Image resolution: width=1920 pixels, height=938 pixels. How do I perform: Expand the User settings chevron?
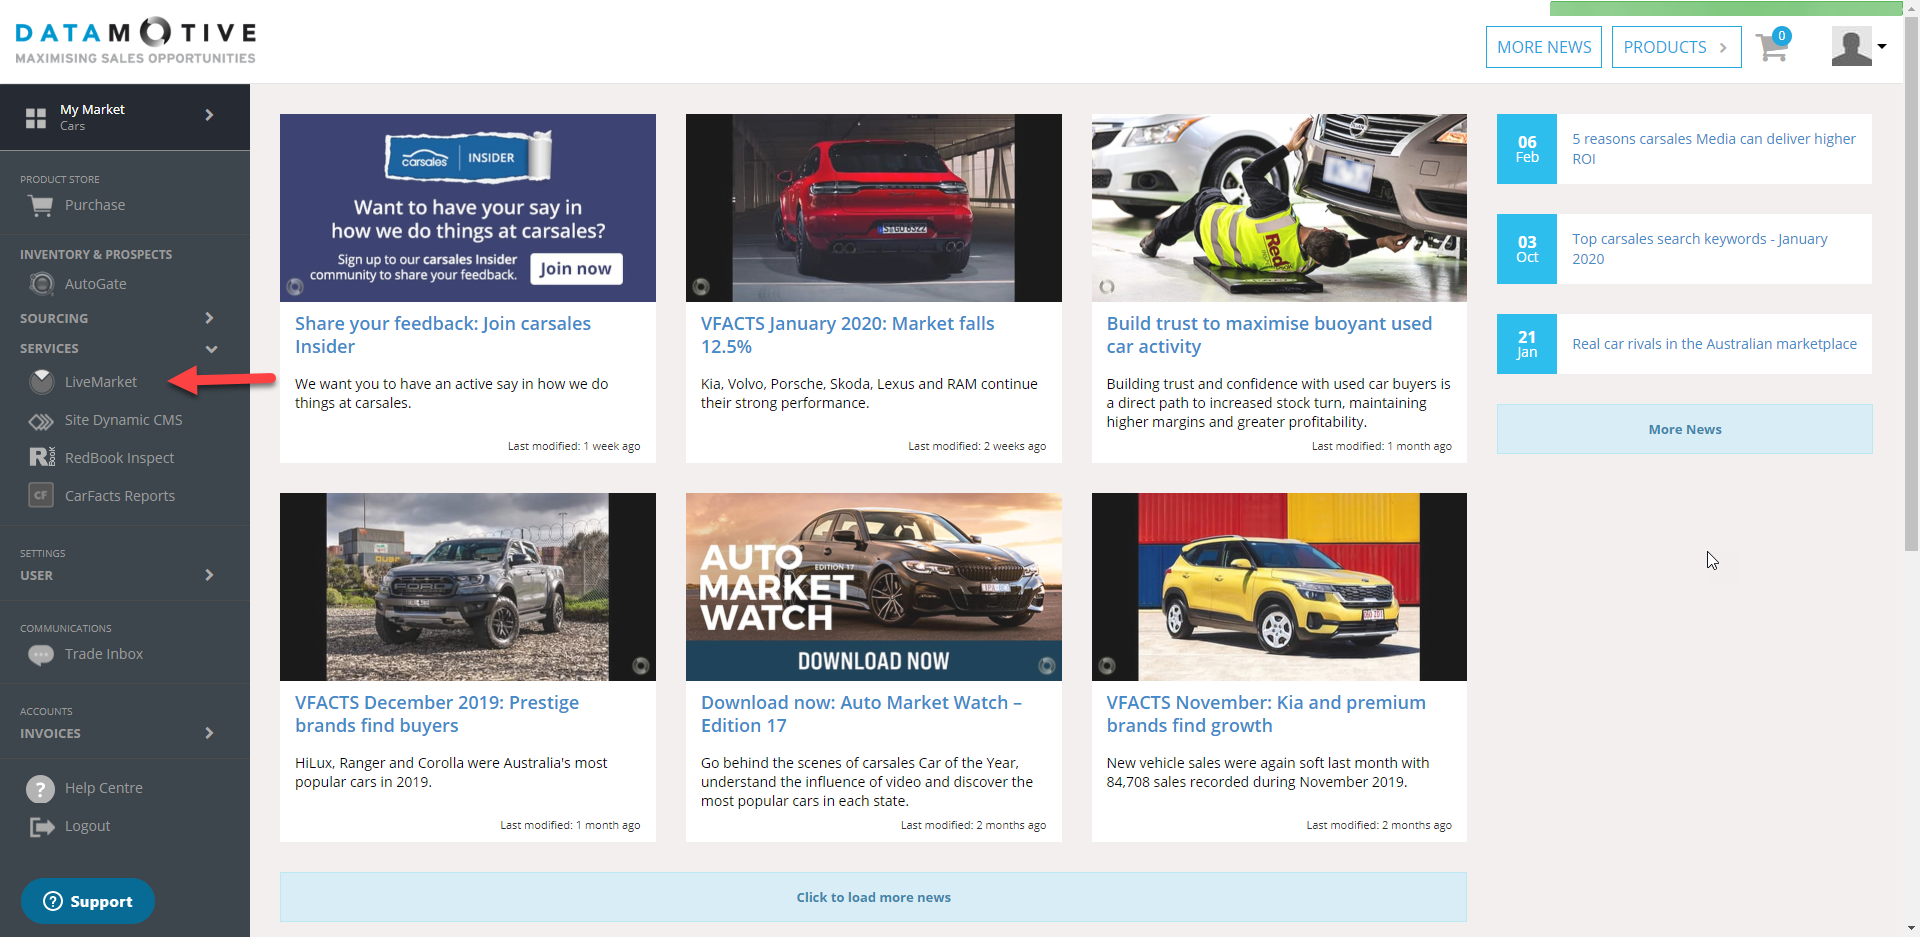pyautogui.click(x=209, y=575)
